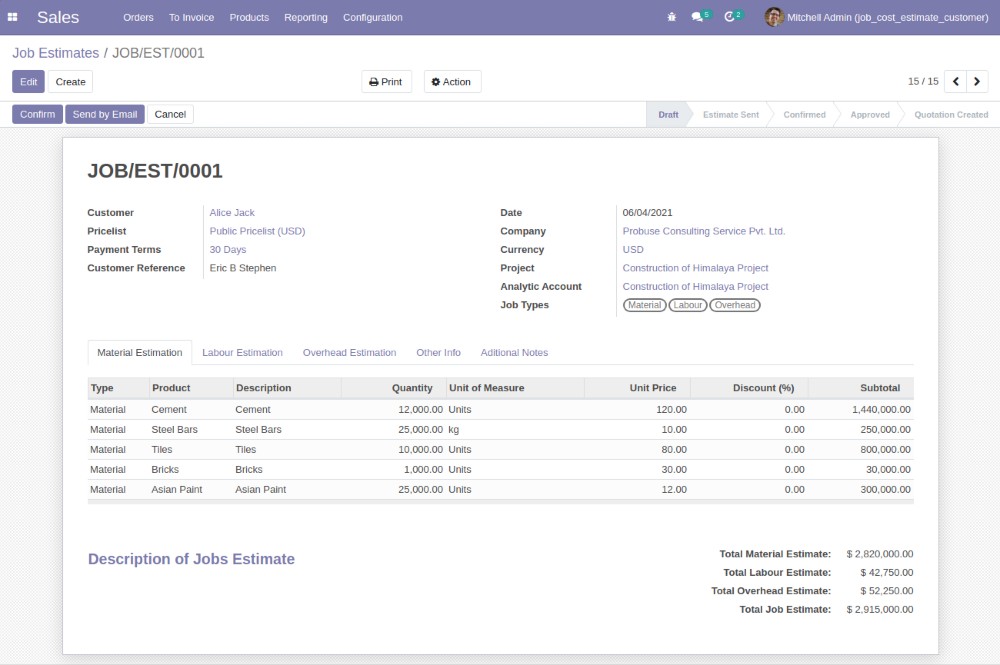Screen dimensions: 1000x665
Task: Click the debug bug icon
Action: (x=671, y=17)
